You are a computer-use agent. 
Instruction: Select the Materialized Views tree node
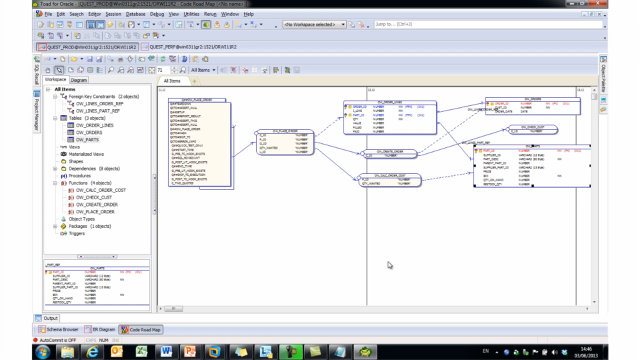tap(86, 154)
